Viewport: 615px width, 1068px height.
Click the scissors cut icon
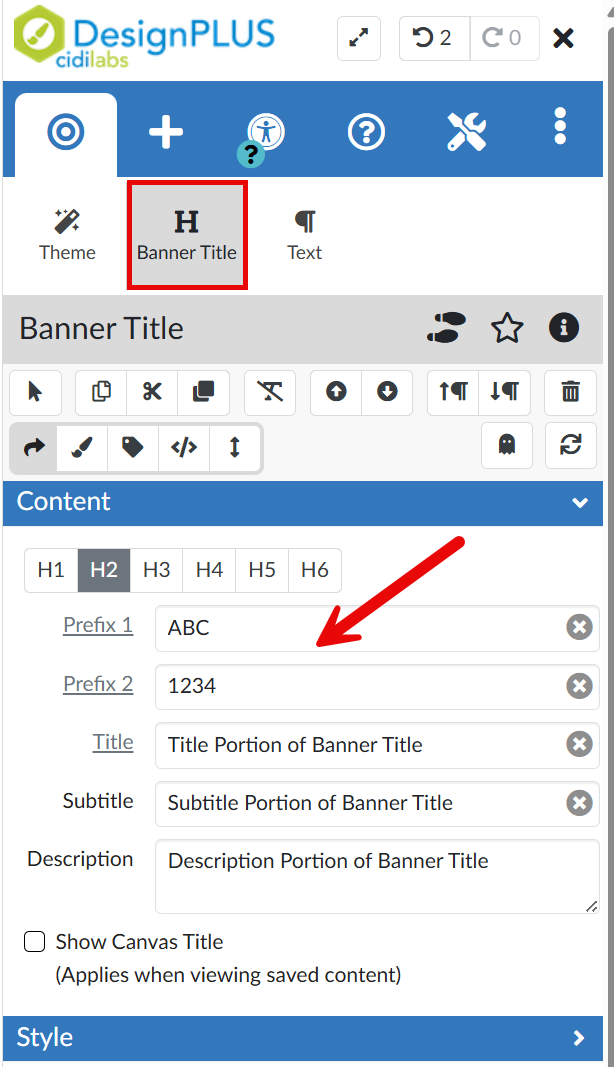pos(152,392)
